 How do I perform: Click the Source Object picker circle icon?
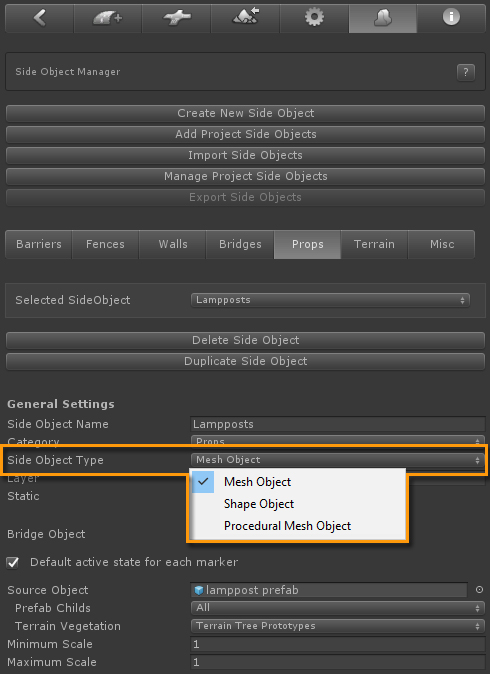(x=479, y=590)
